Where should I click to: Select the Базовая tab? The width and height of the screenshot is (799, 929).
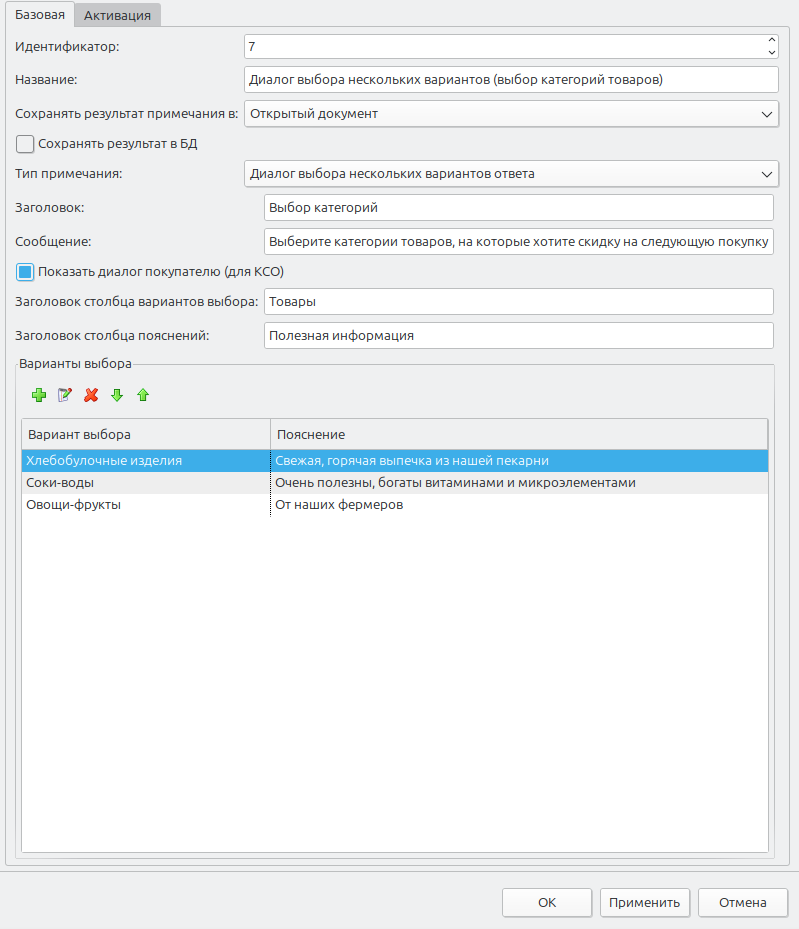(39, 14)
